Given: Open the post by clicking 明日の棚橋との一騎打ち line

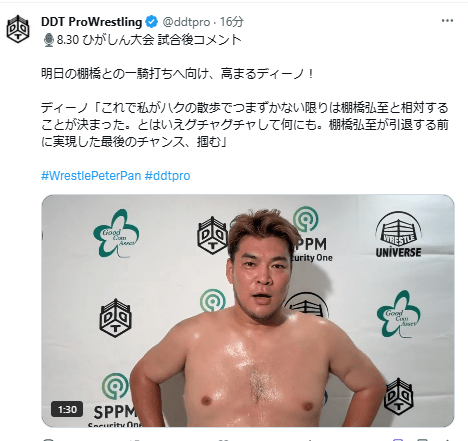Looking at the screenshot, I should point(177,73).
